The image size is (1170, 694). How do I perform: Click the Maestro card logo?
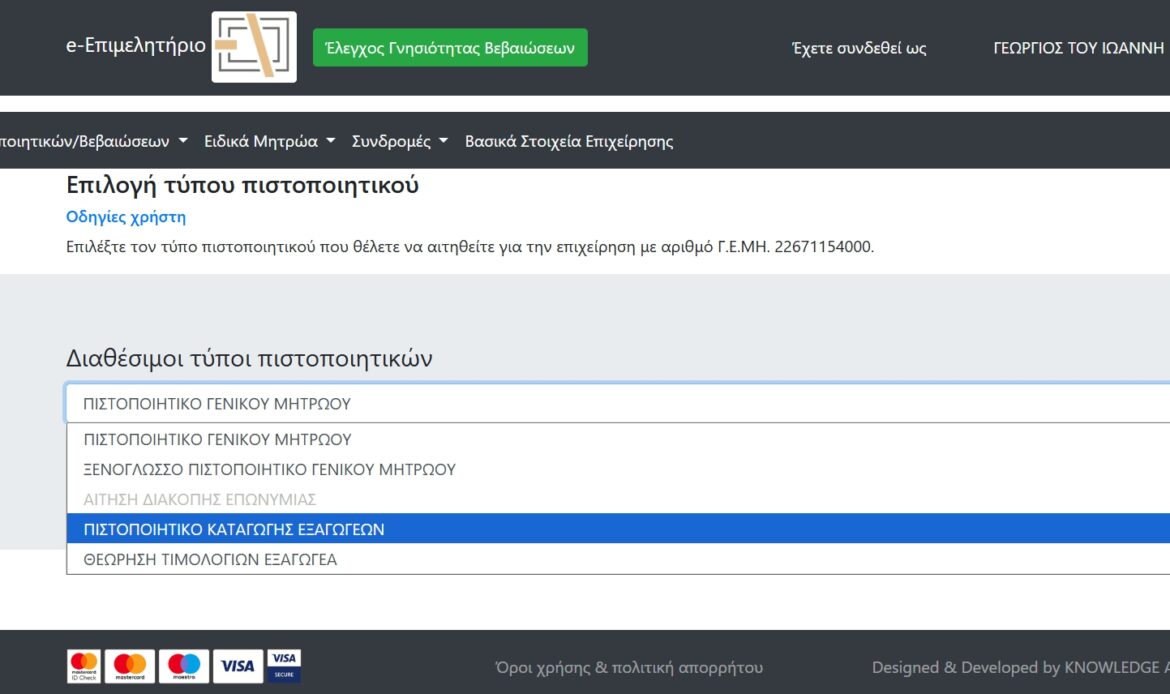184,665
